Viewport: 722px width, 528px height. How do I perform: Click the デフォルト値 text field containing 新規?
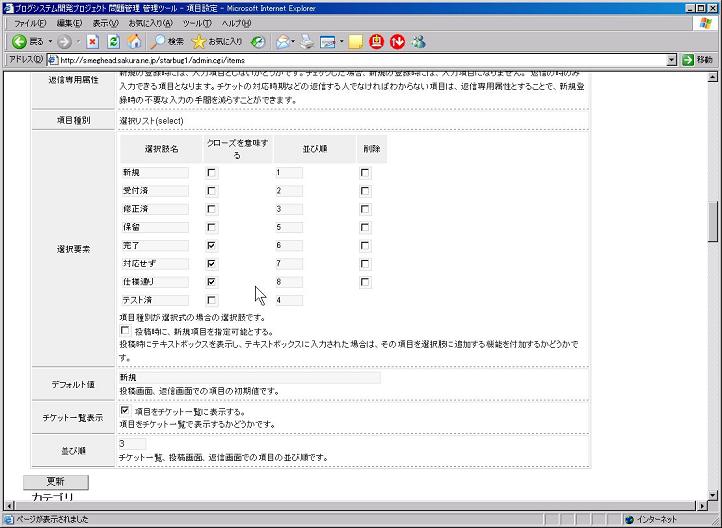[x=249, y=378]
